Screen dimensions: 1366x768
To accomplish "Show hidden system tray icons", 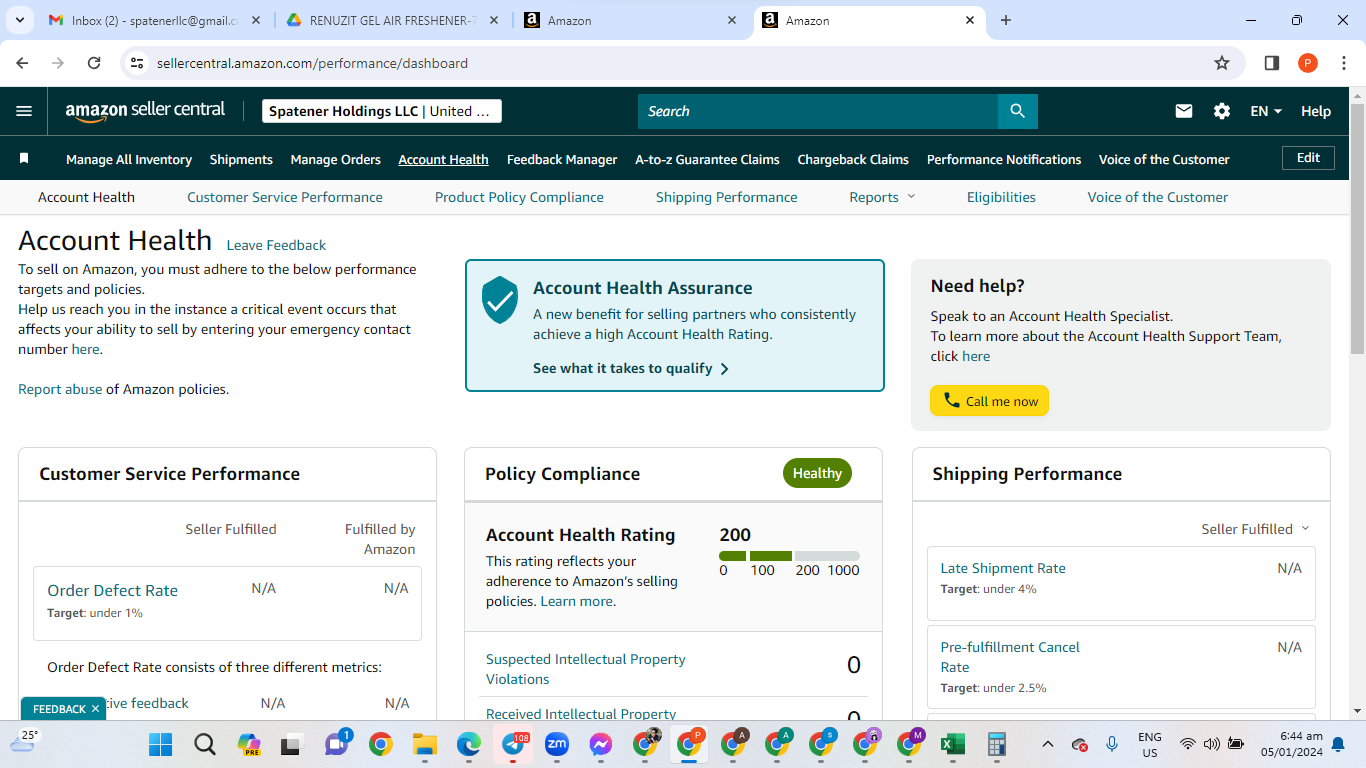I will pyautogui.click(x=1047, y=744).
